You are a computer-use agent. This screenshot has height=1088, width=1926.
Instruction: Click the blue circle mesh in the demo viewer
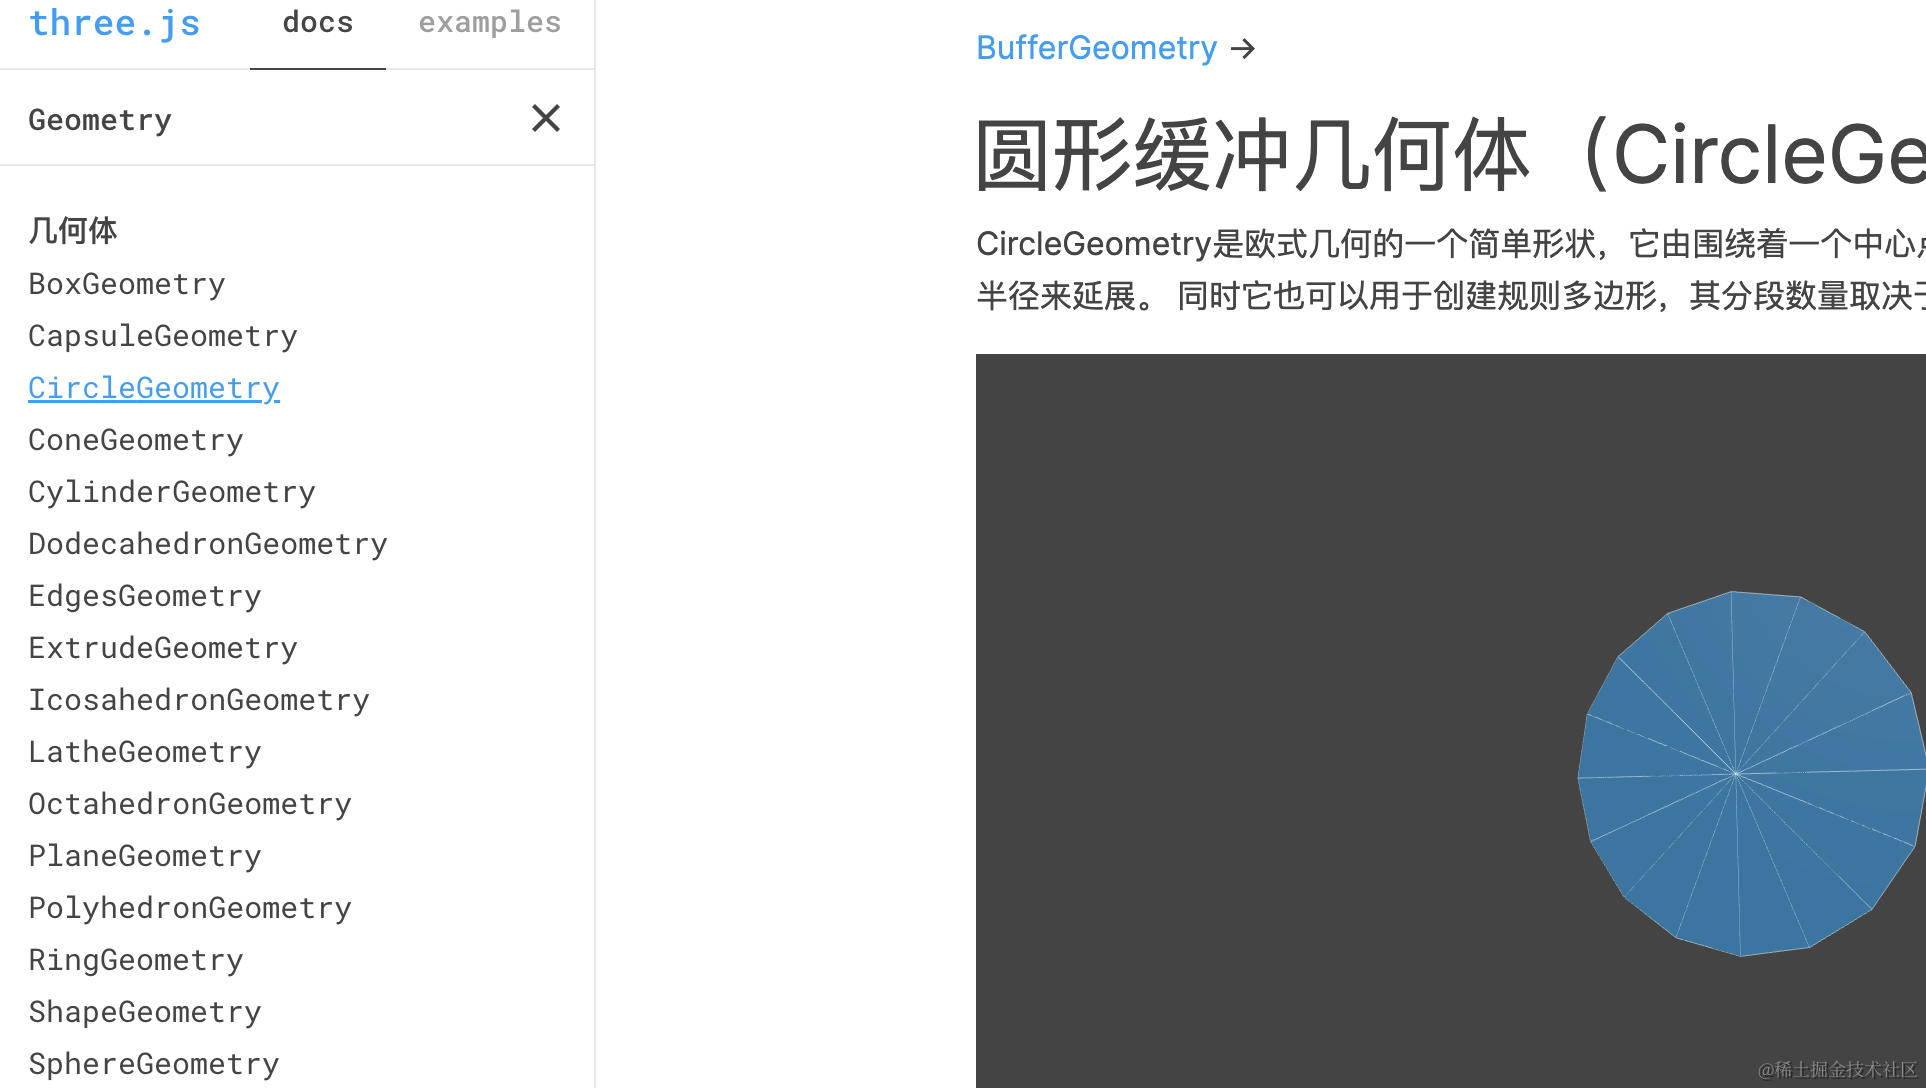(1752, 774)
